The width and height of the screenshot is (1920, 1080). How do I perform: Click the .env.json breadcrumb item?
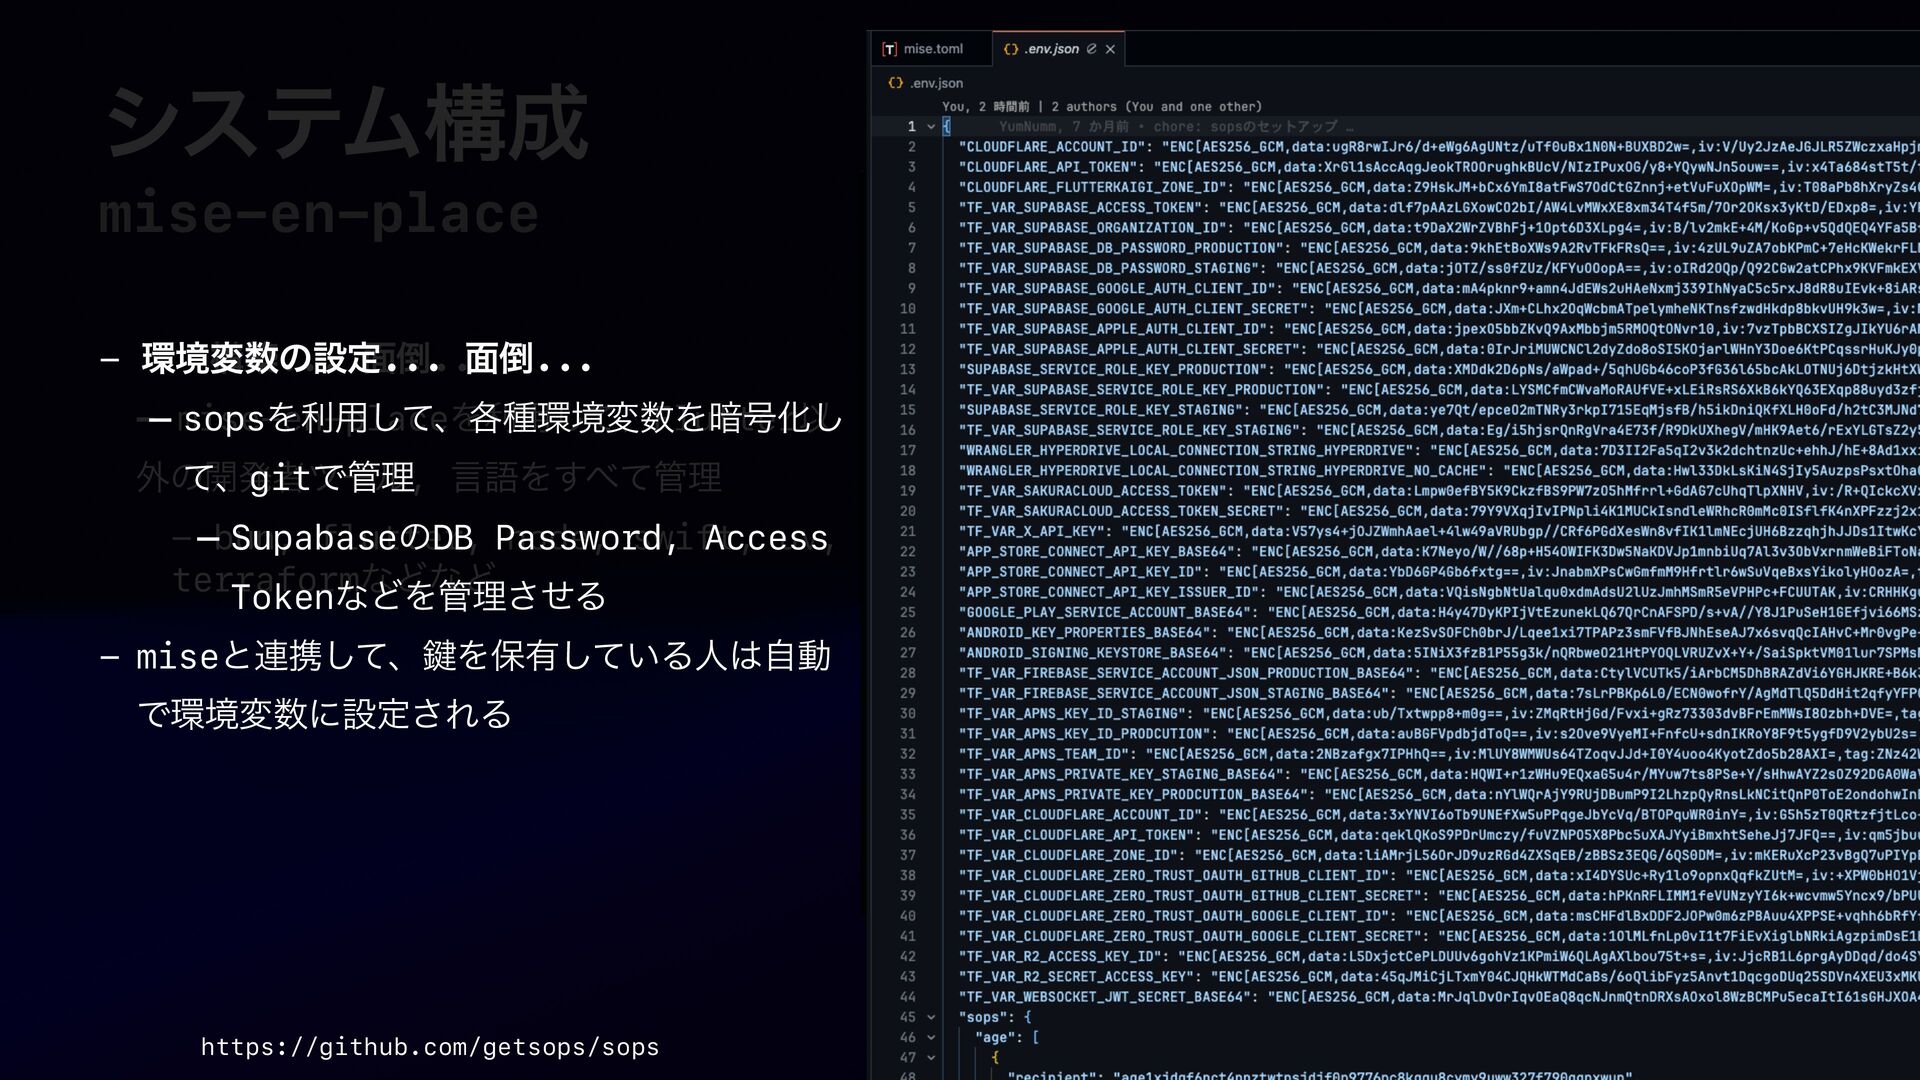point(936,83)
